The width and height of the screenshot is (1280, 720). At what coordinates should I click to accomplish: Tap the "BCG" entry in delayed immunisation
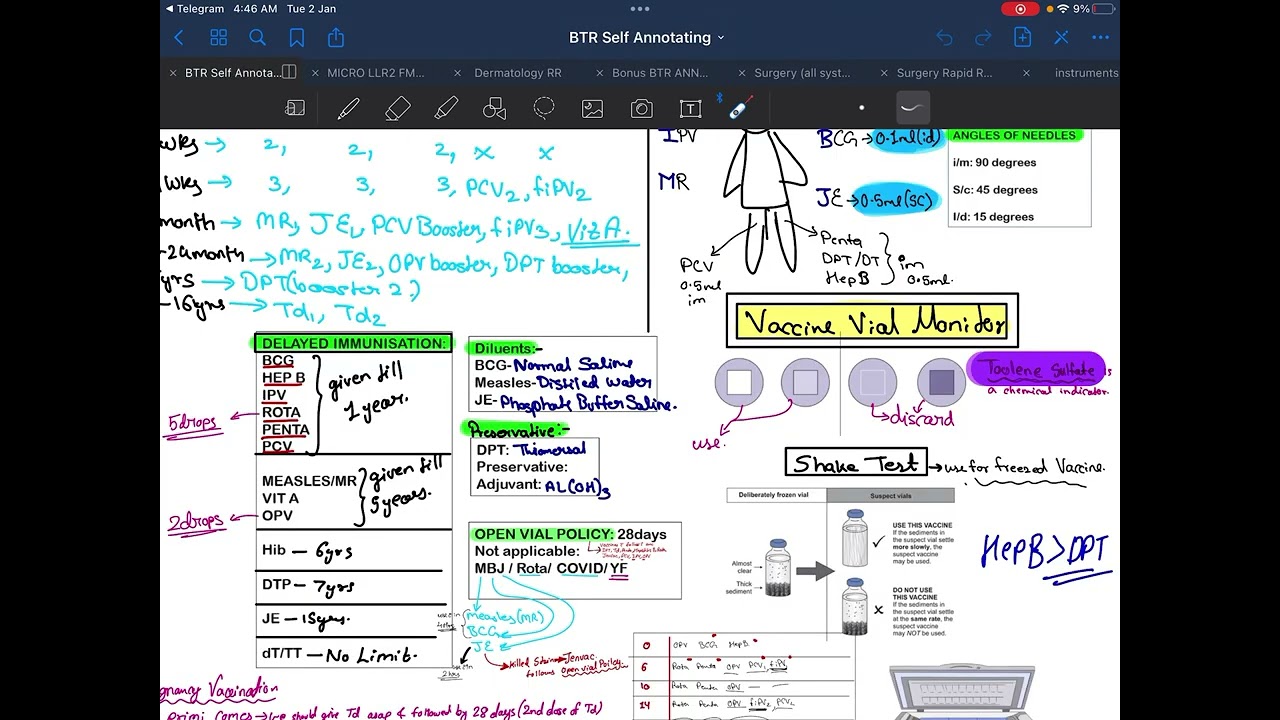pos(278,361)
